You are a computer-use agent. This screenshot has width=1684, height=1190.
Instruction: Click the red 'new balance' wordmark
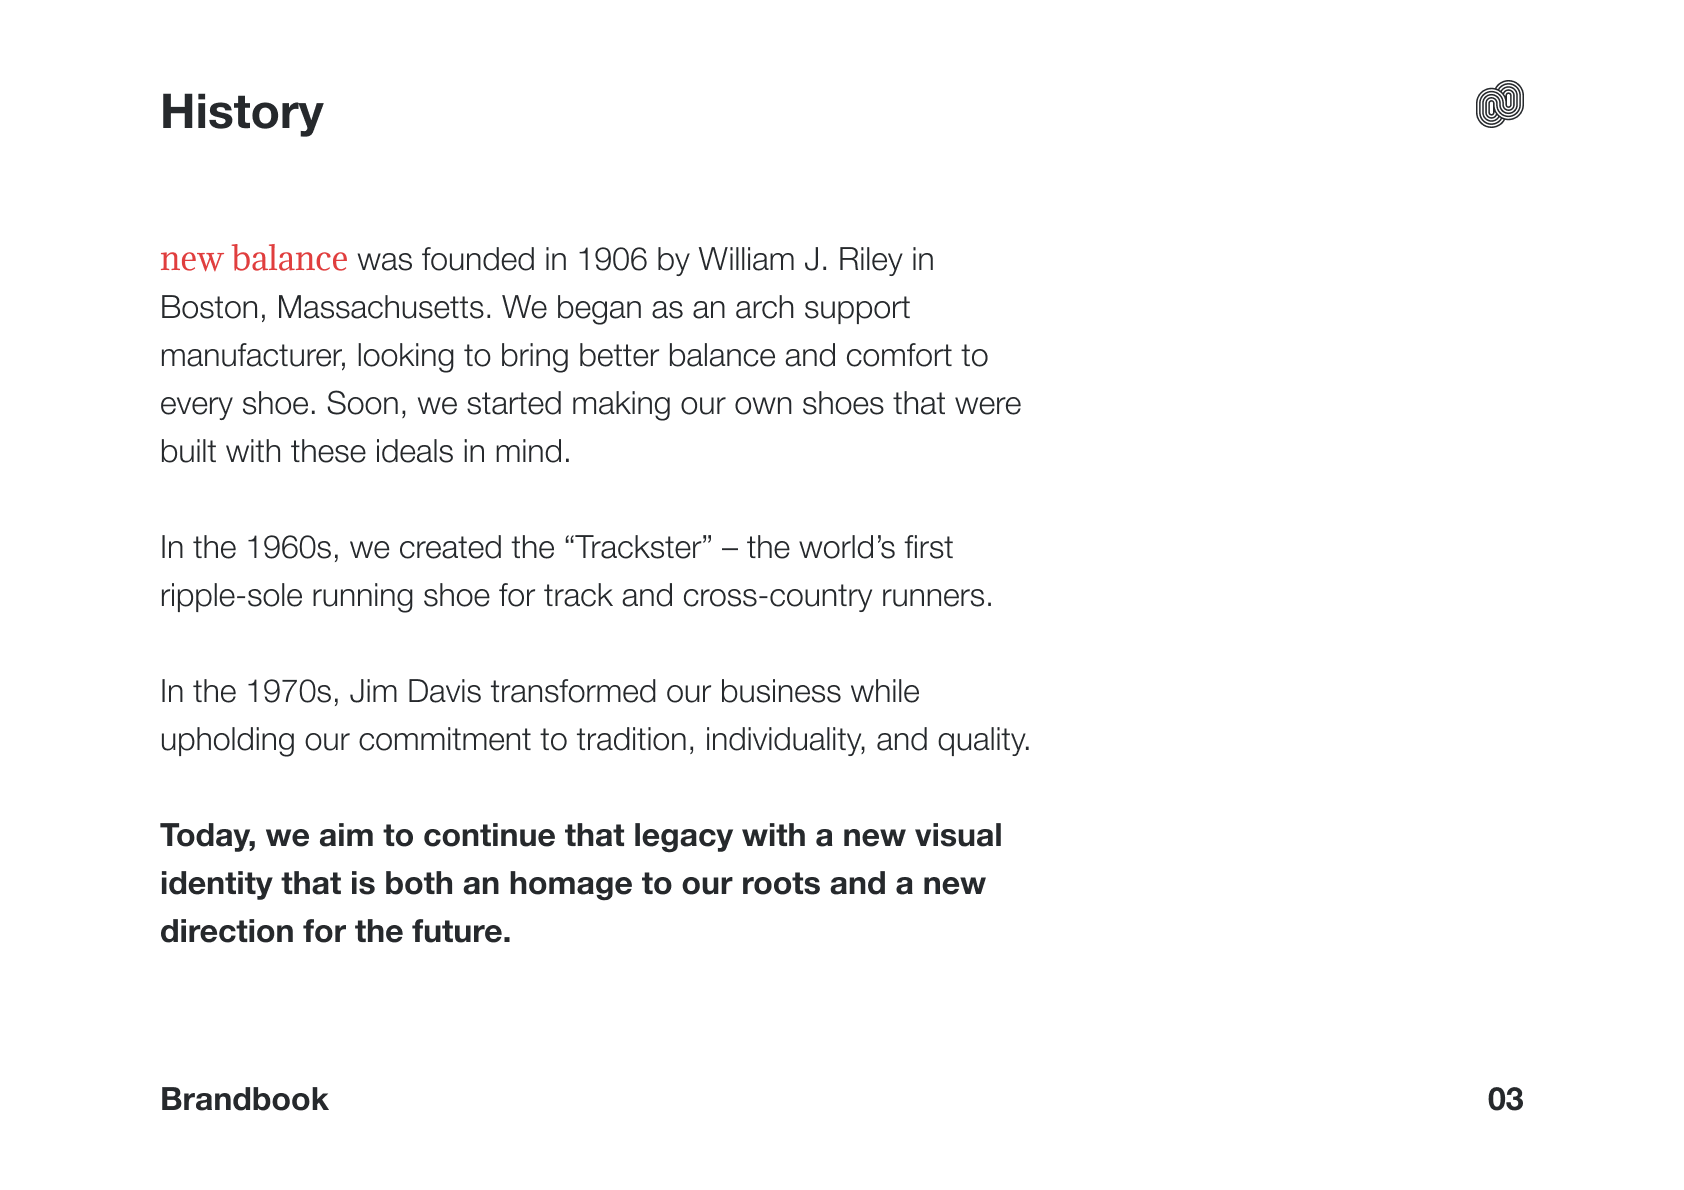254,259
